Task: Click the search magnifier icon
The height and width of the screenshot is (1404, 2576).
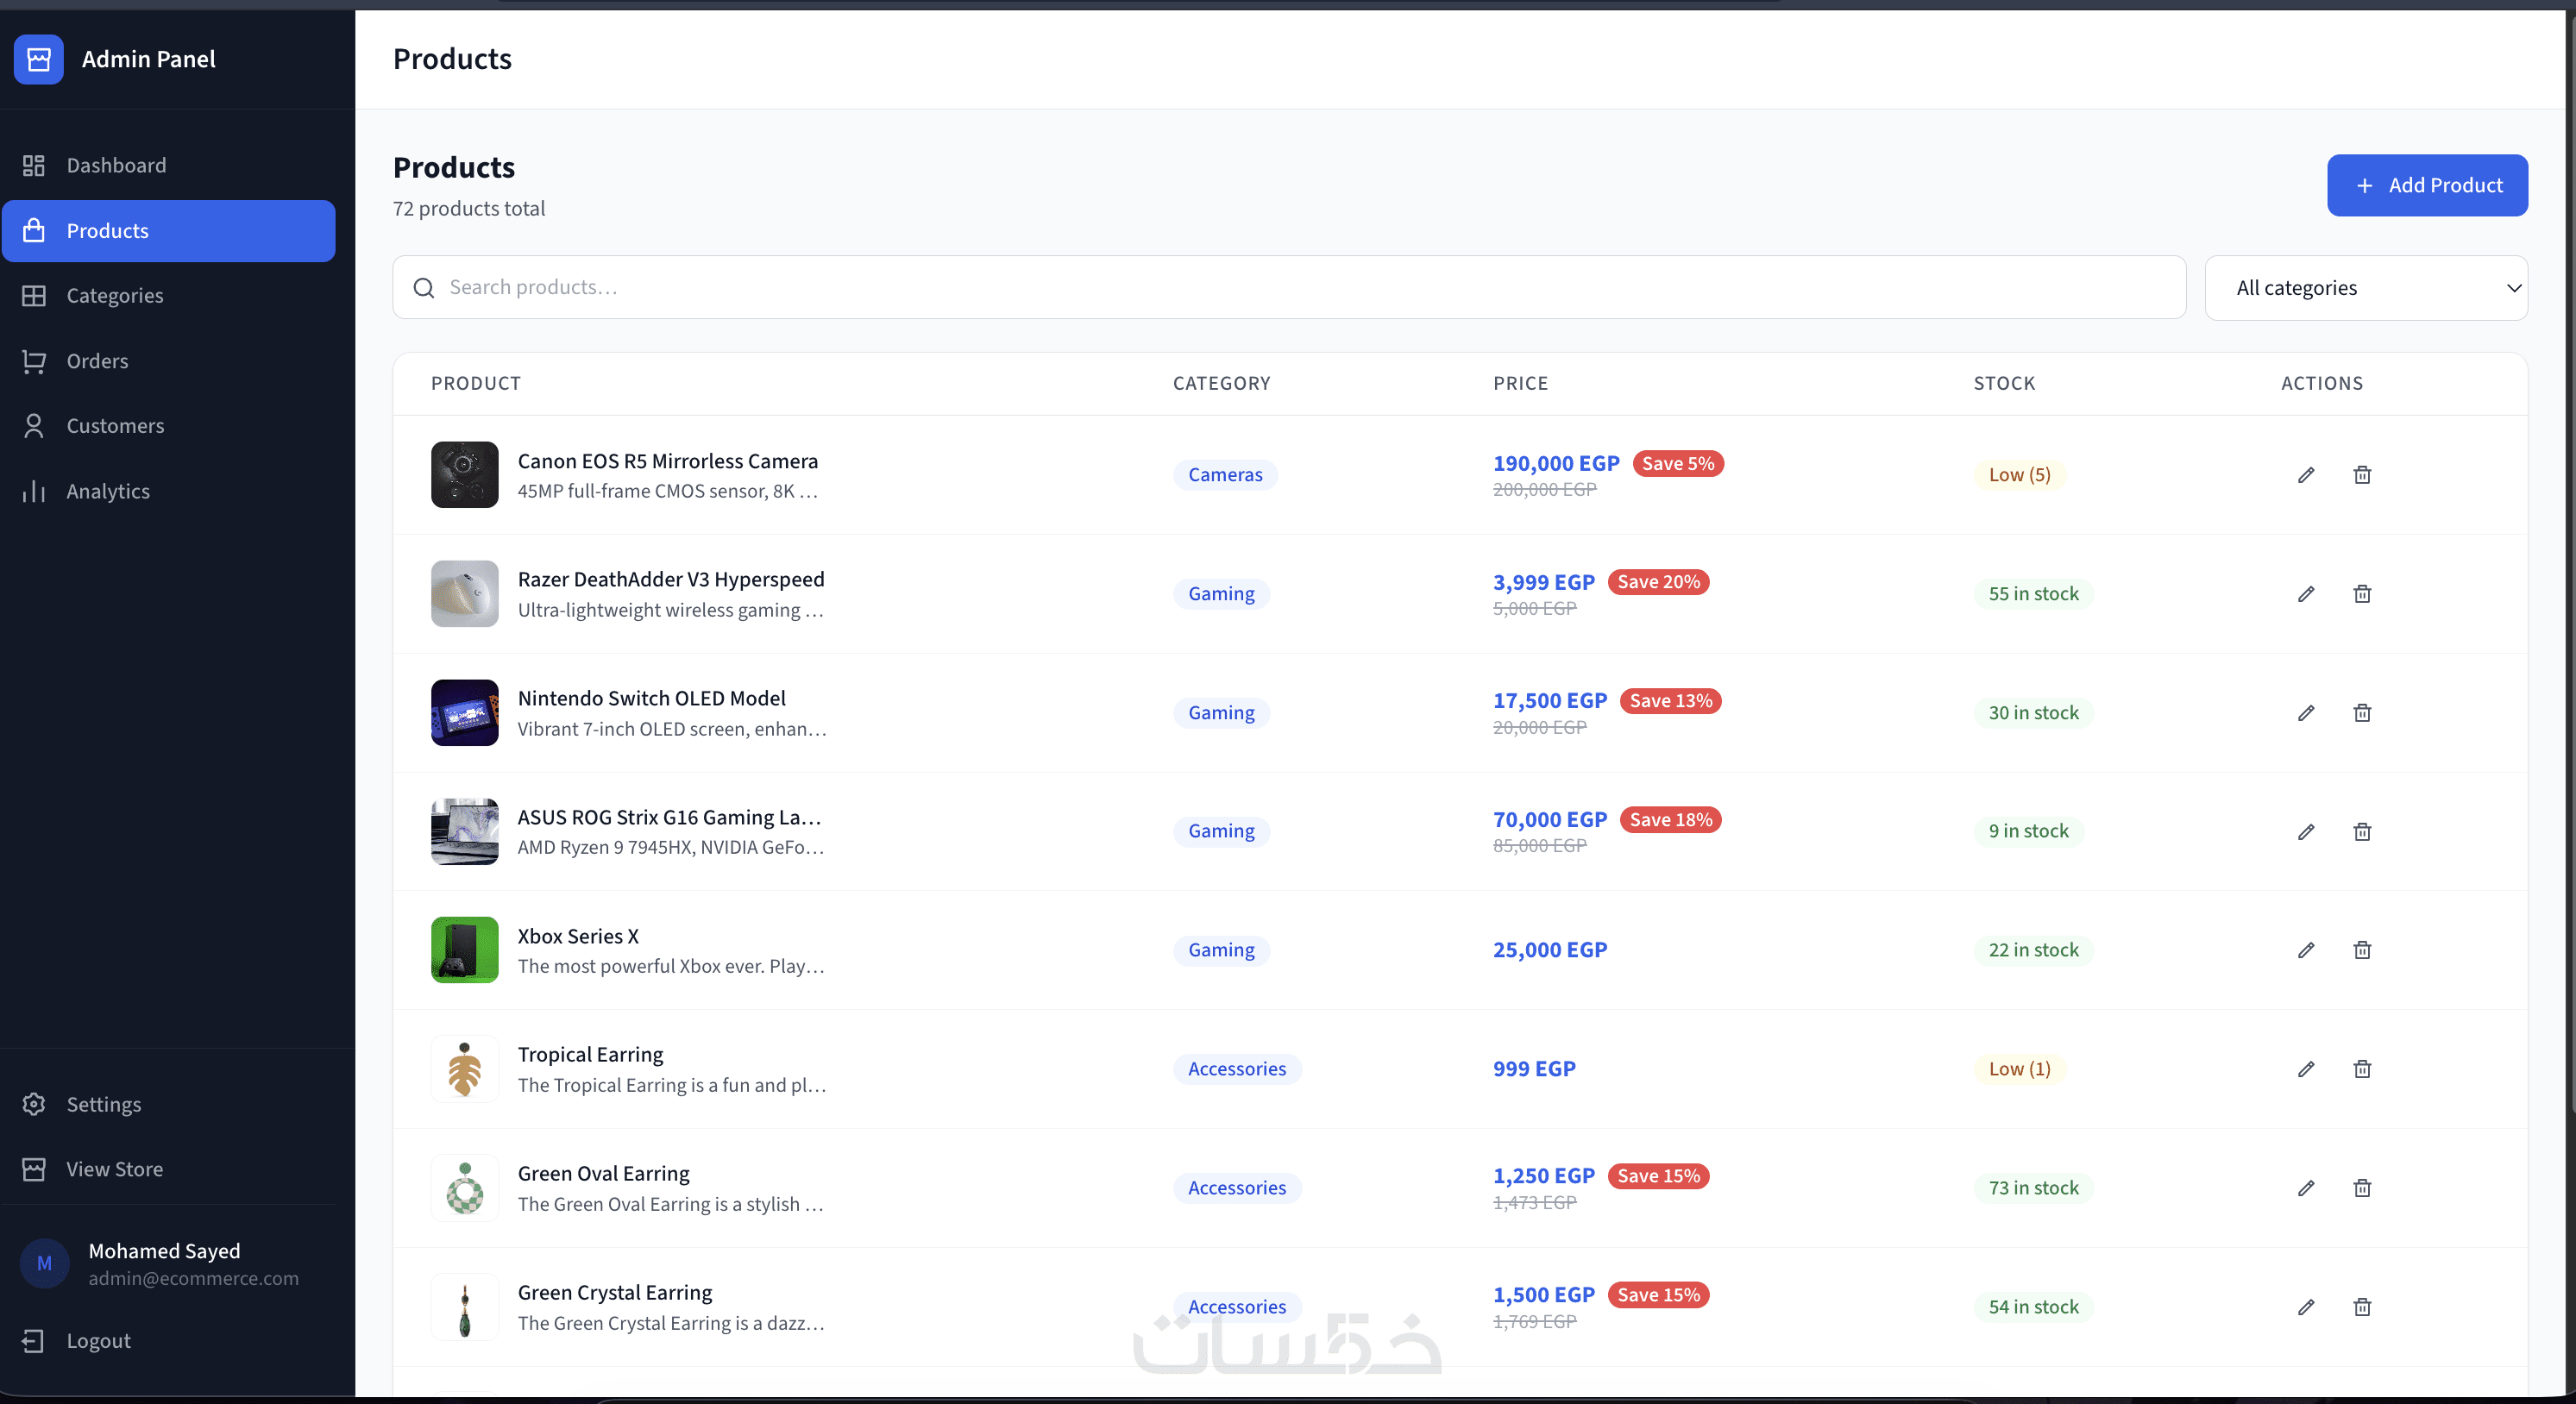Action: [424, 288]
